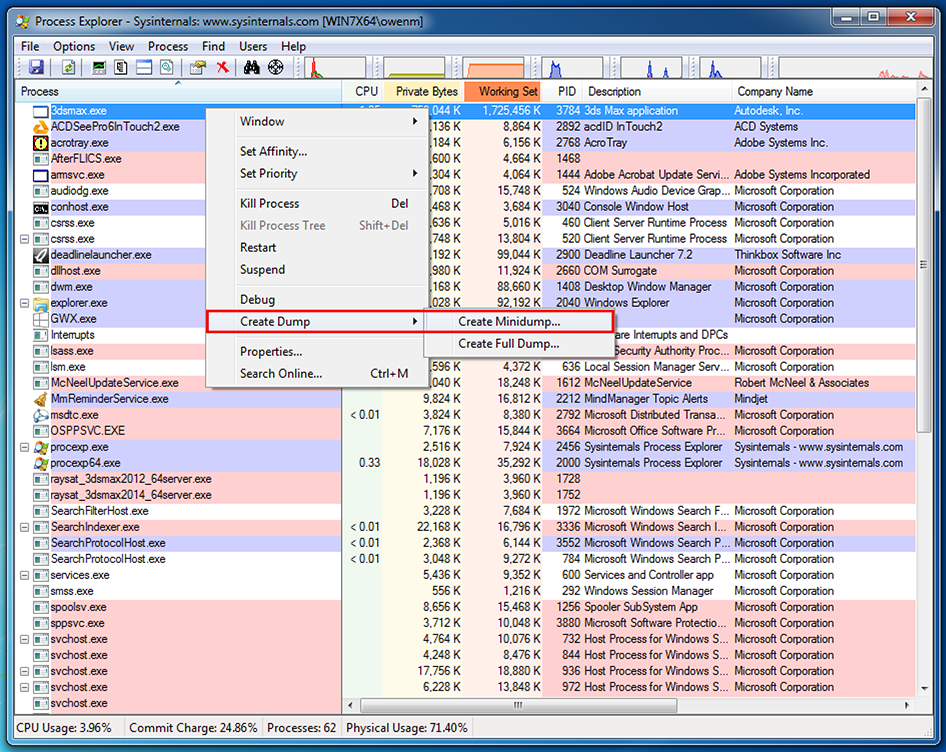
Task: Open the File menu
Action: pos(30,46)
